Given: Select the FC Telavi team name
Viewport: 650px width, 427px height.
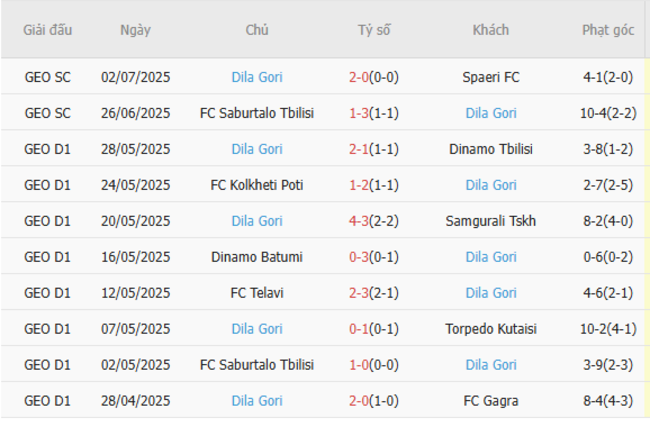Looking at the screenshot, I should [257, 293].
